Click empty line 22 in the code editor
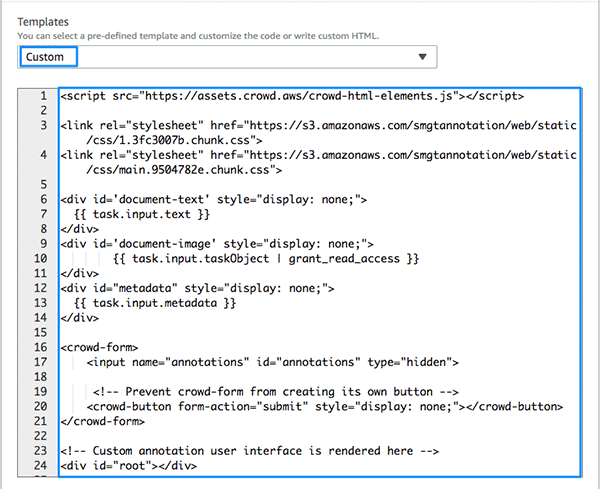 coord(319,437)
